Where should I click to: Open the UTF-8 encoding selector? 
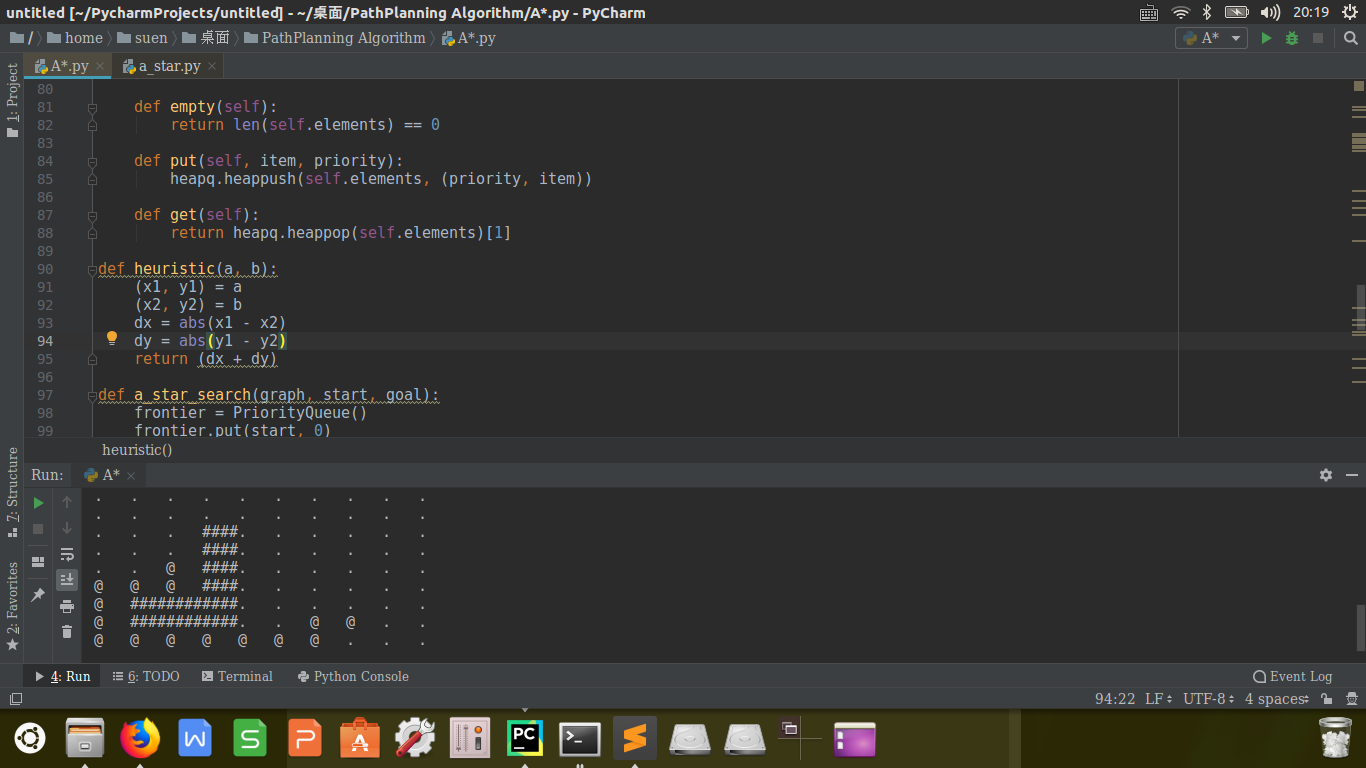click(1208, 699)
